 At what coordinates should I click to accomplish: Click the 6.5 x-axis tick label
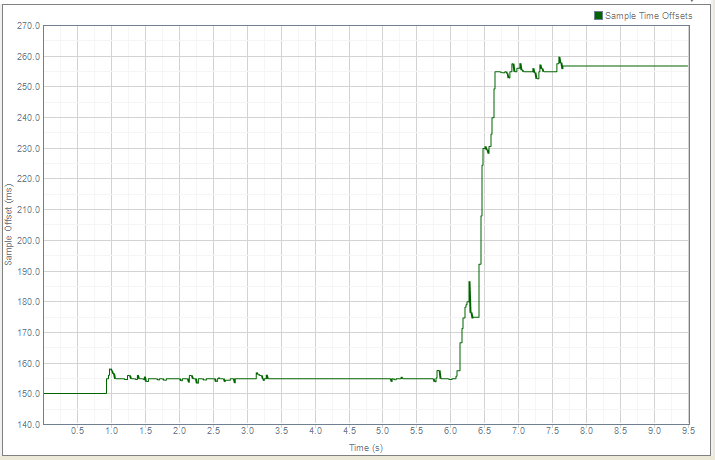tap(484, 431)
